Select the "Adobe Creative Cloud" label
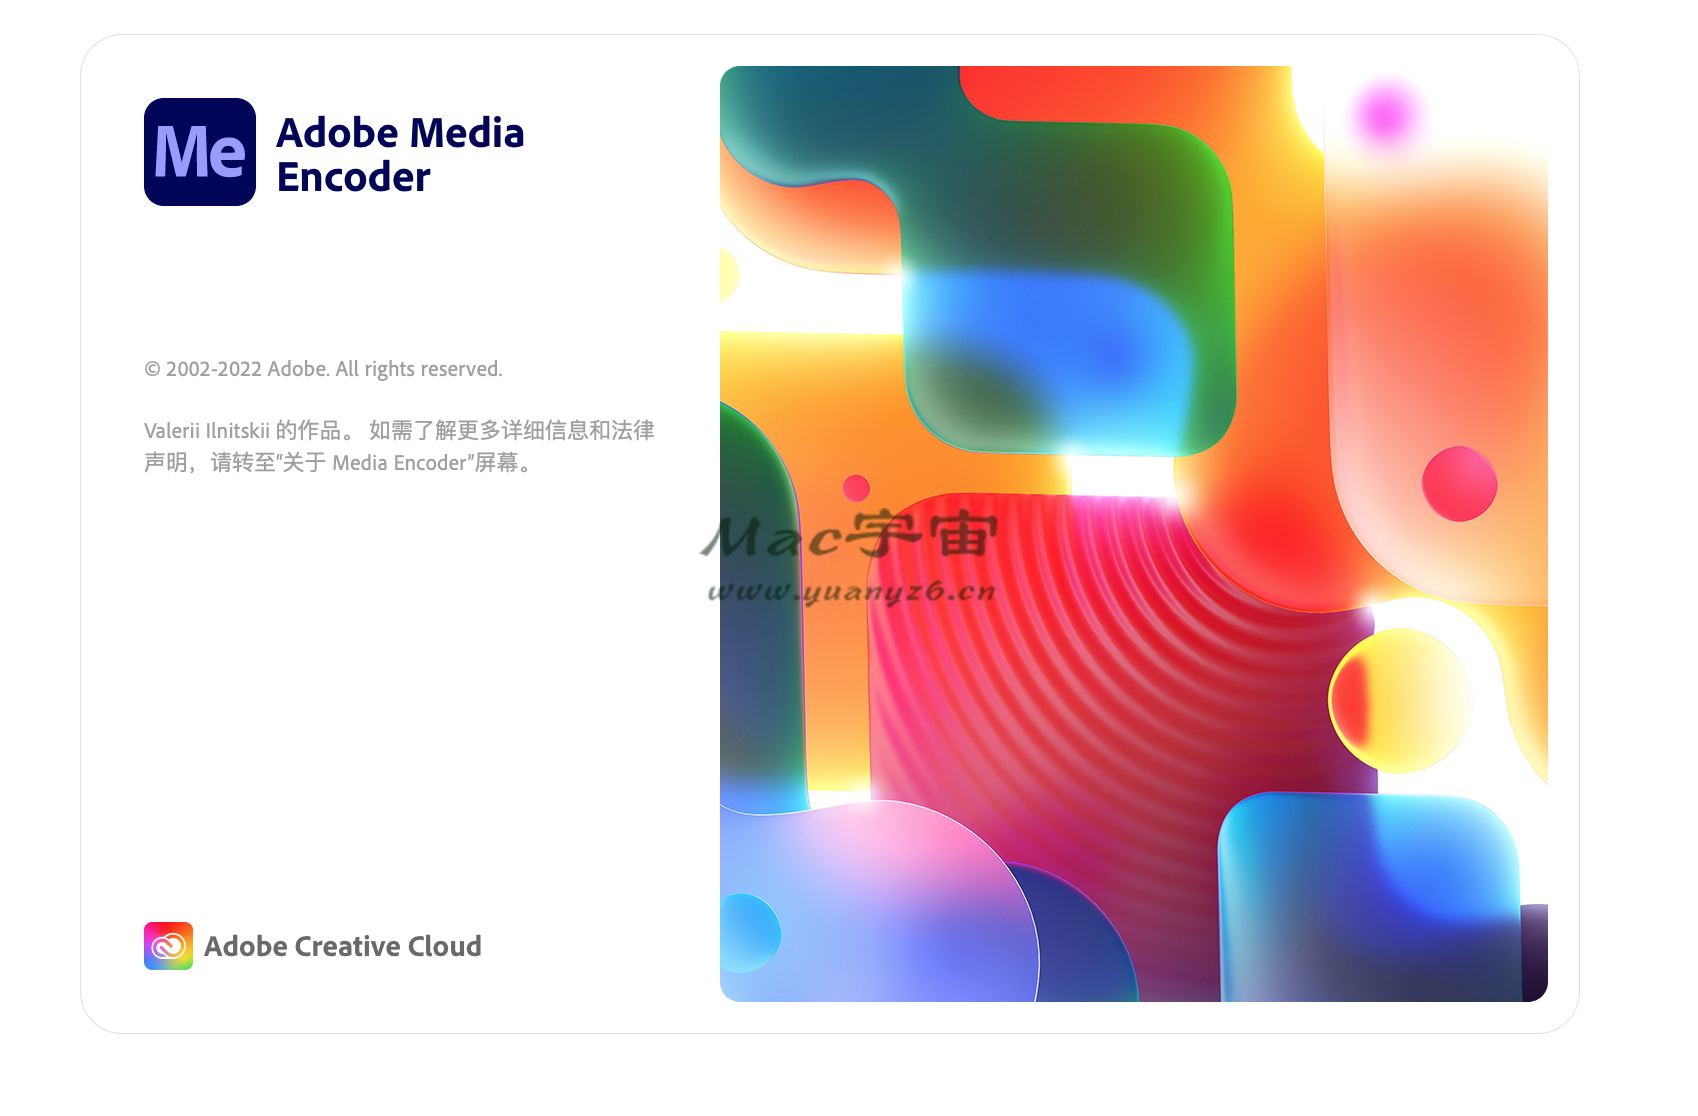This screenshot has height=1116, width=1698. coord(342,946)
